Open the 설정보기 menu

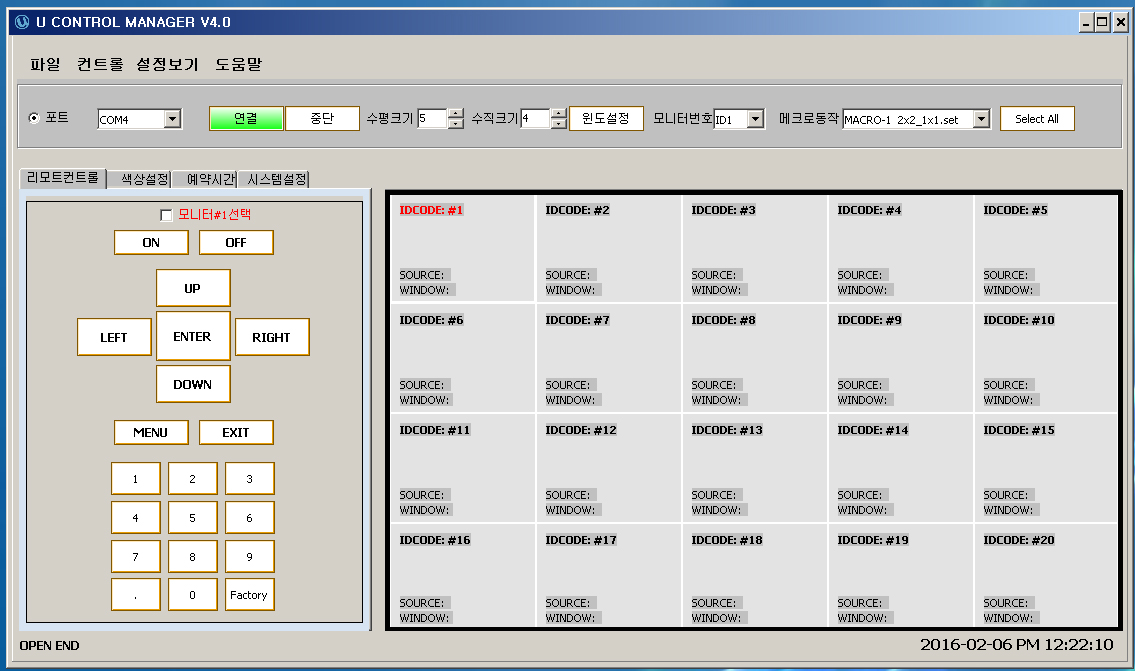pos(167,64)
